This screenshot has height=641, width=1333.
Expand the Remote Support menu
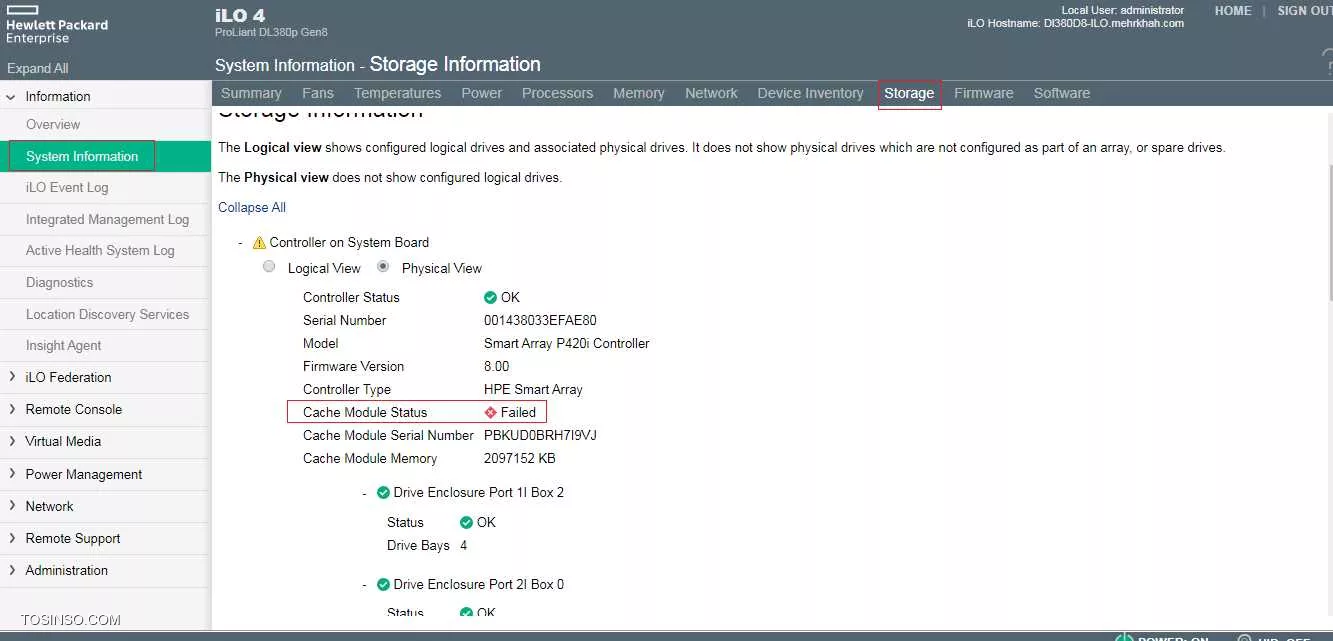point(12,538)
